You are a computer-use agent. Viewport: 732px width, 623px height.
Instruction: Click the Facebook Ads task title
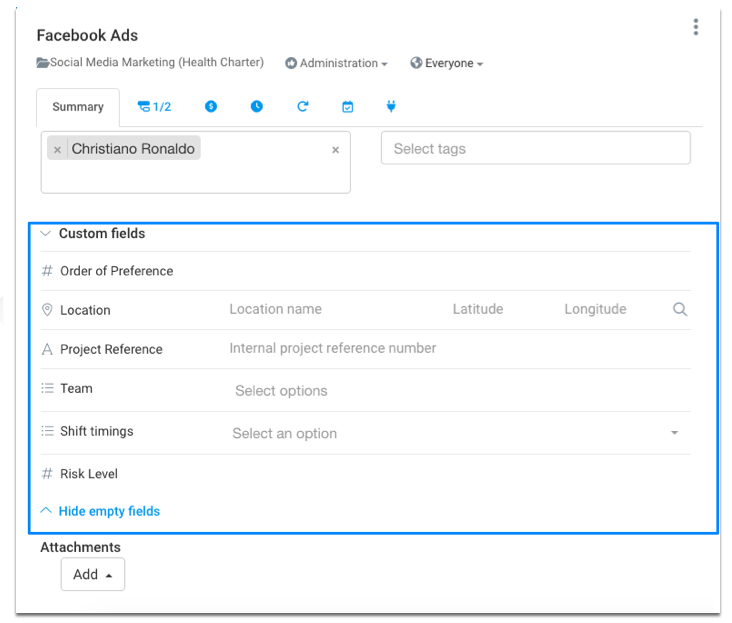[x=87, y=35]
